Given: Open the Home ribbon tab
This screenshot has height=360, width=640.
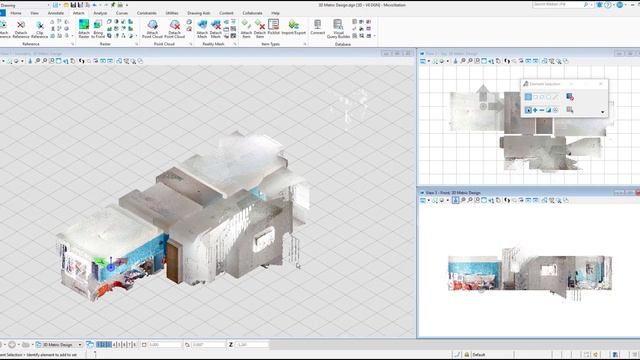Looking at the screenshot, I should (16, 13).
